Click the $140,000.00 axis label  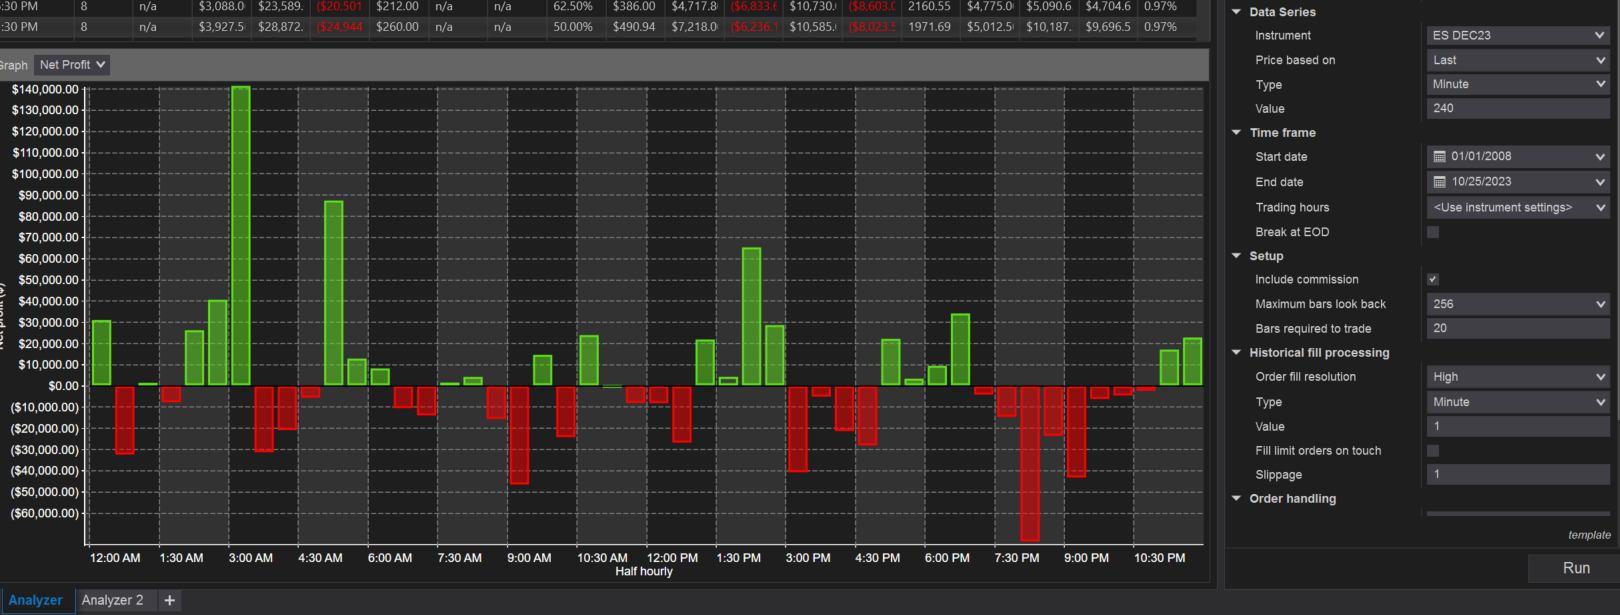[x=45, y=89]
